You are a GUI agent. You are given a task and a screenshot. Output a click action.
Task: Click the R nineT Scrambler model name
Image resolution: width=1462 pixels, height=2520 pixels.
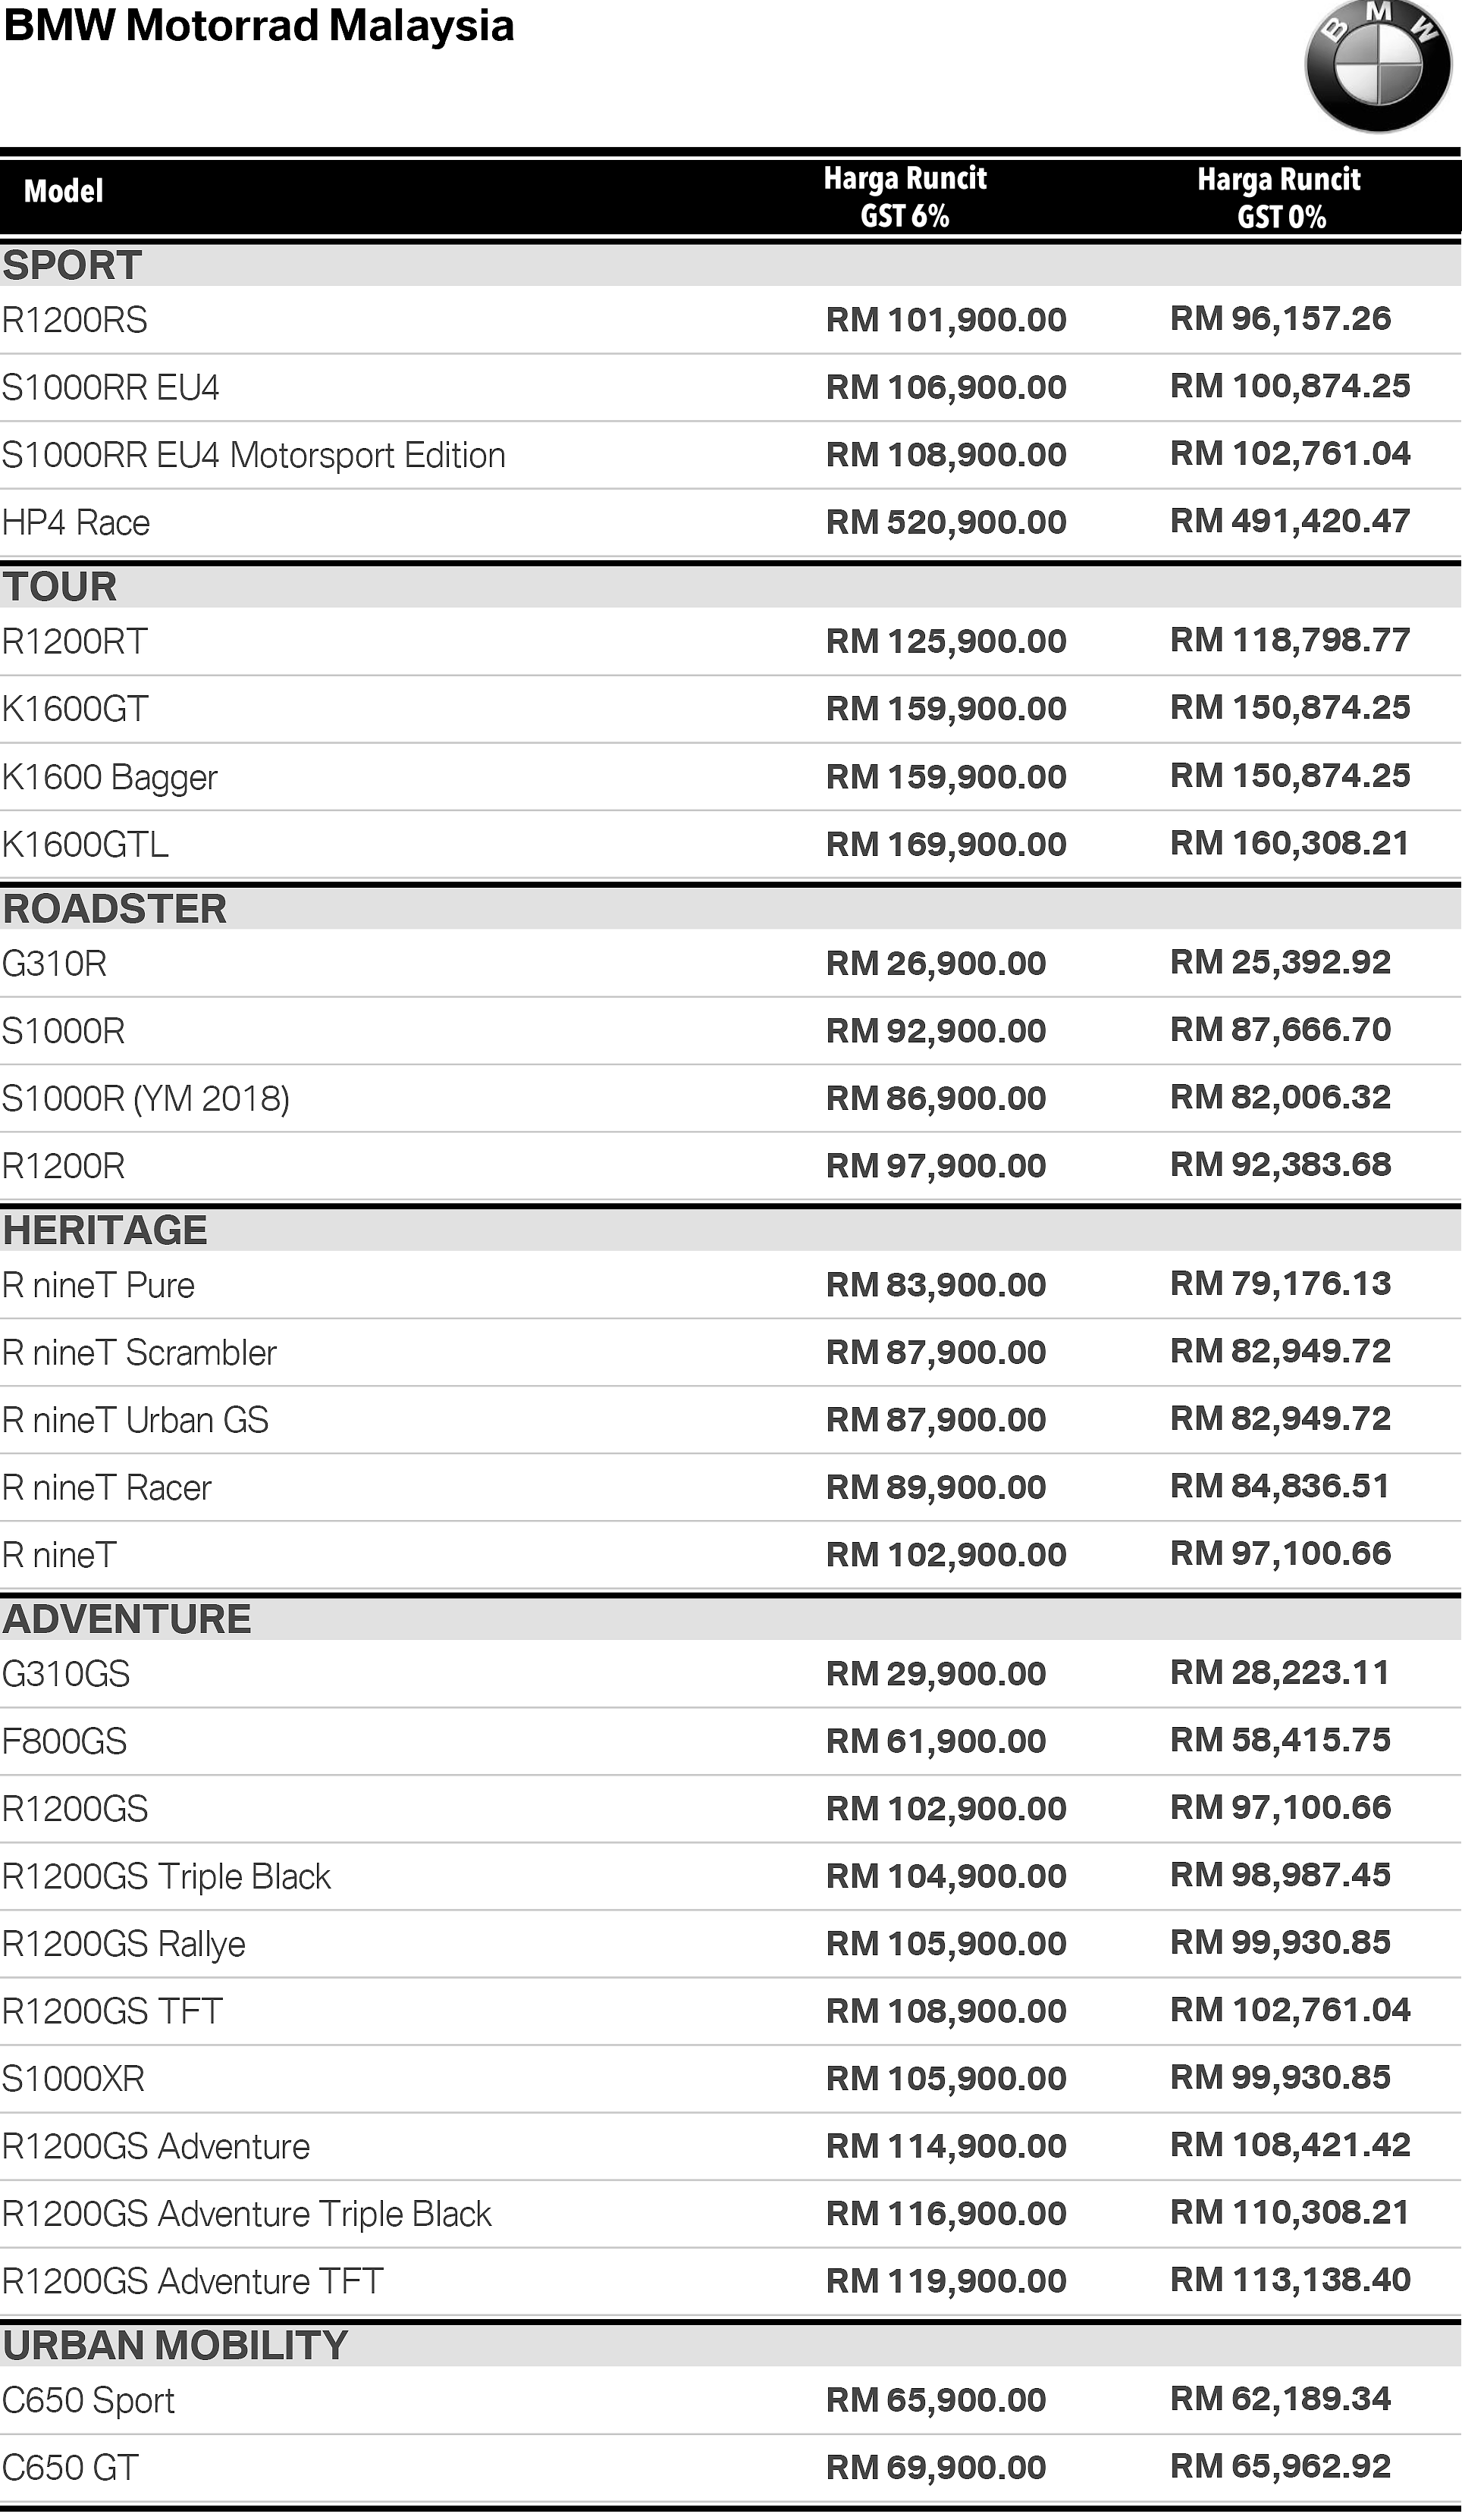(139, 1353)
